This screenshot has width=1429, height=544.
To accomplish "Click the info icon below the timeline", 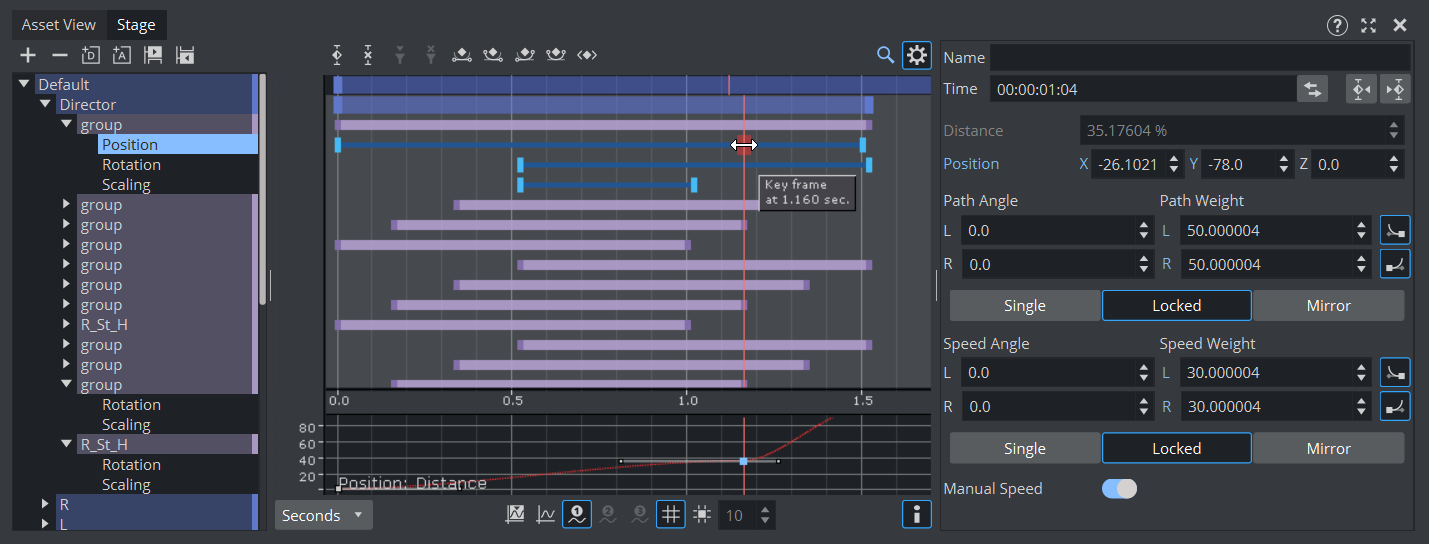I will click(916, 515).
